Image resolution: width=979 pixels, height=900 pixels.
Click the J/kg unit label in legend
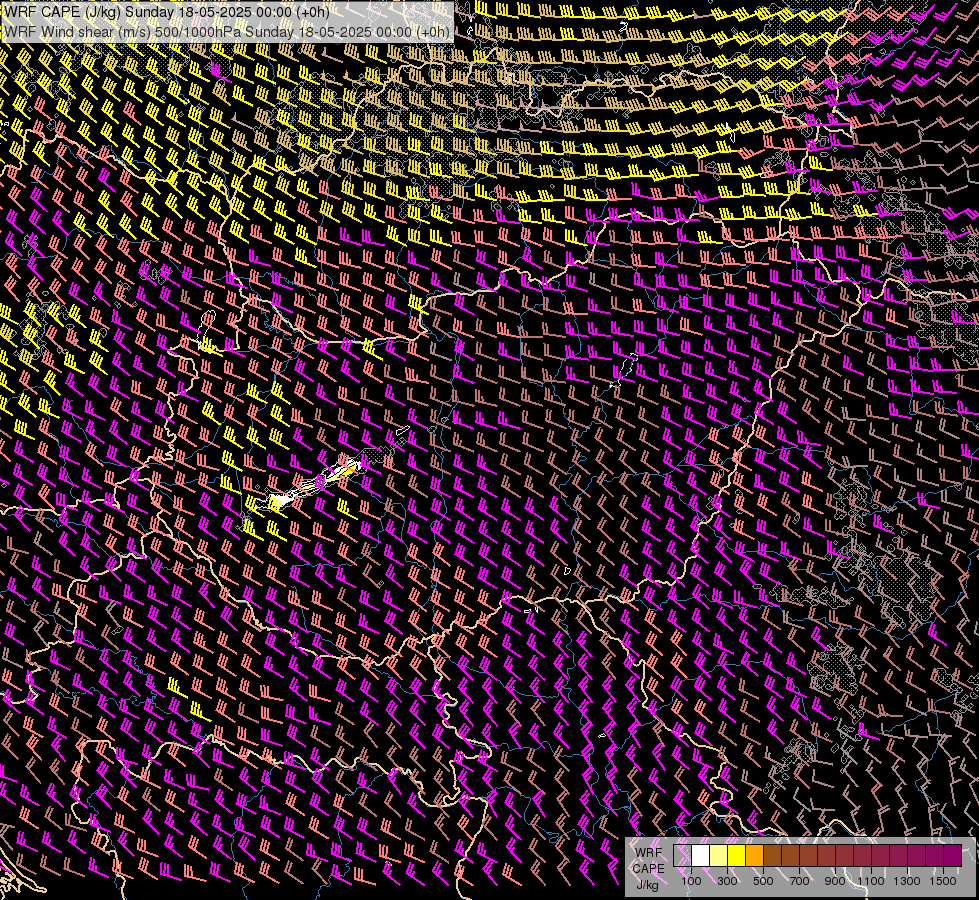[x=647, y=885]
